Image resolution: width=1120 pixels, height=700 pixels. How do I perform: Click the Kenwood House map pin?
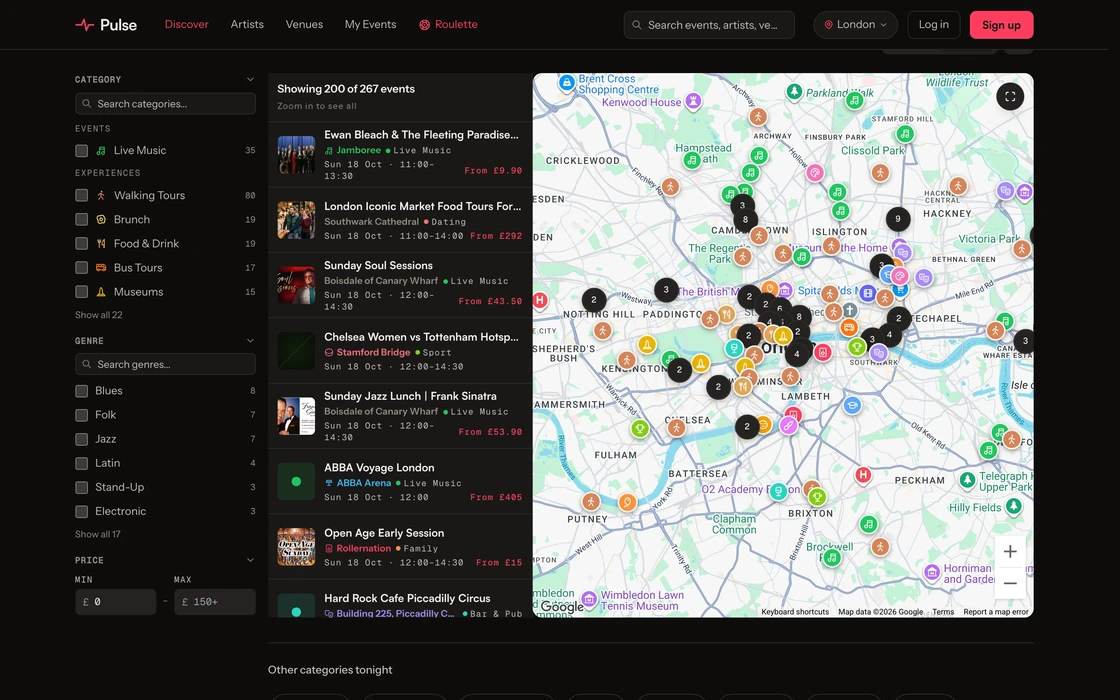pos(693,101)
